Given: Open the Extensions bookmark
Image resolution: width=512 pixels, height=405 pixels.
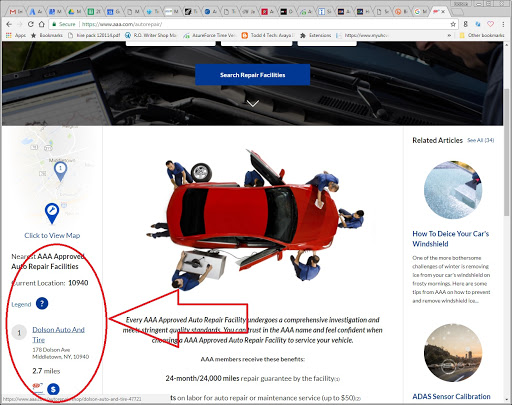Looking at the screenshot, I should click(316, 35).
